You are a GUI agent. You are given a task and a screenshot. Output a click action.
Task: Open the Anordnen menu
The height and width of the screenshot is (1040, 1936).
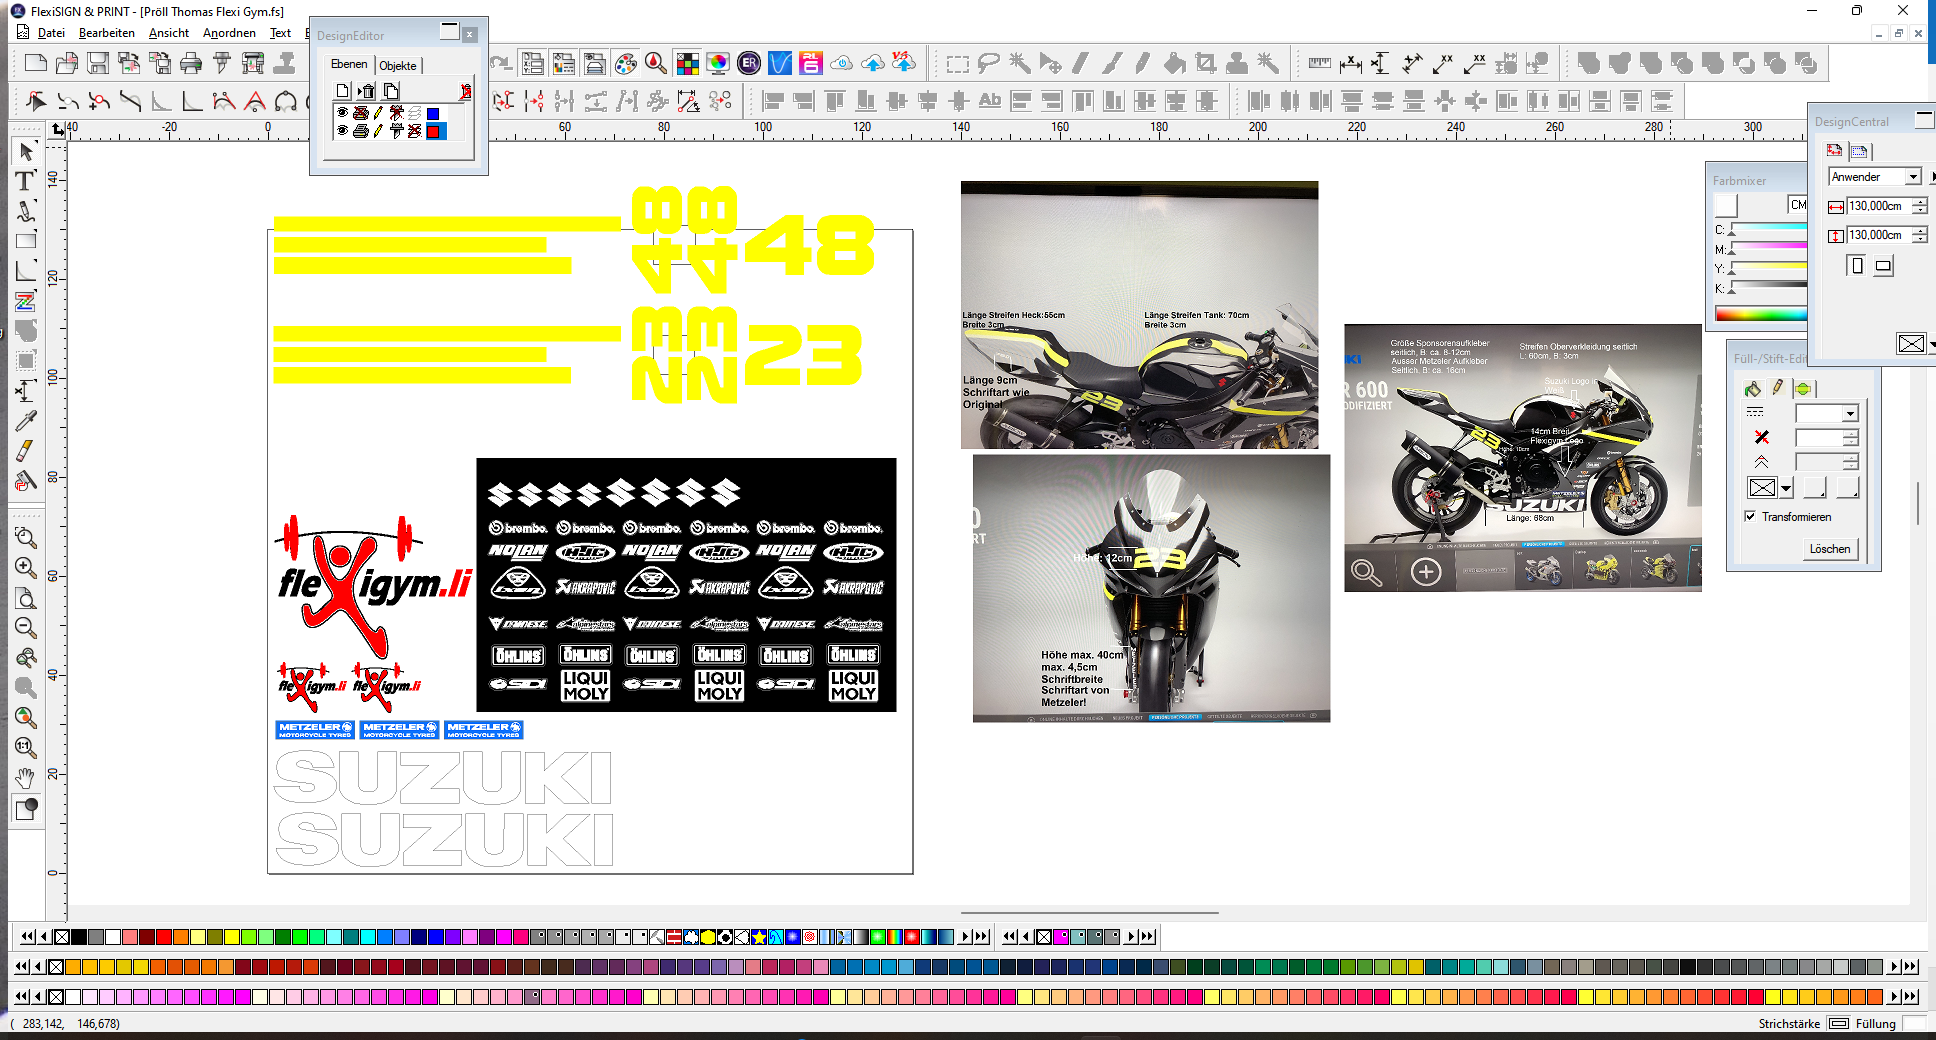pyautogui.click(x=229, y=33)
